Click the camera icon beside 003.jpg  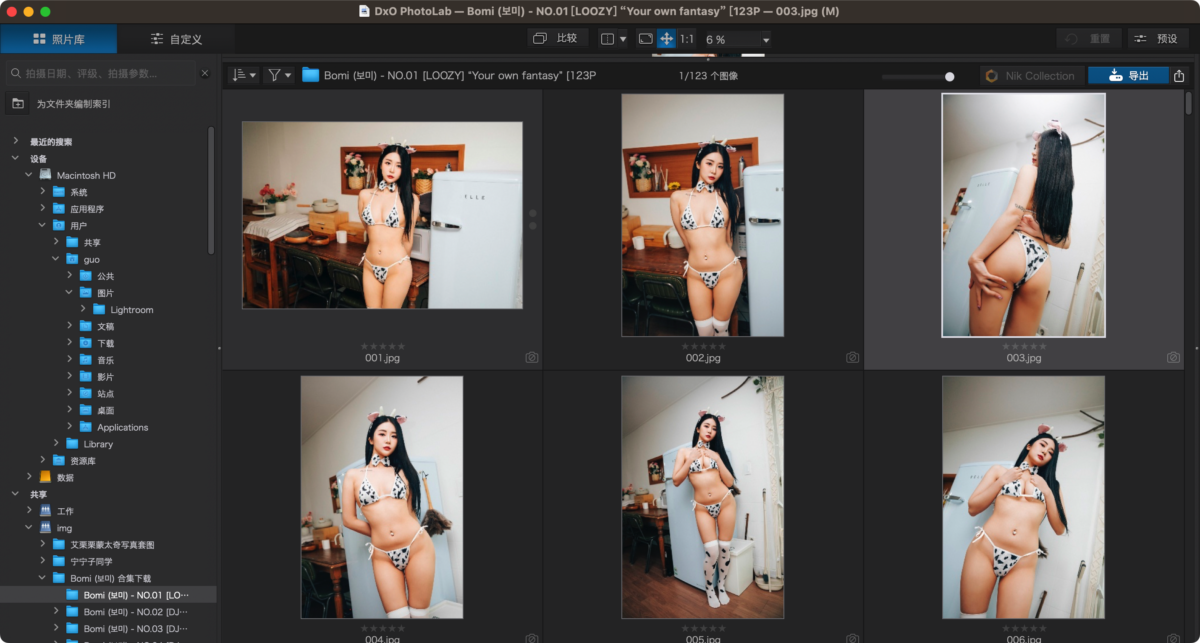1173,357
